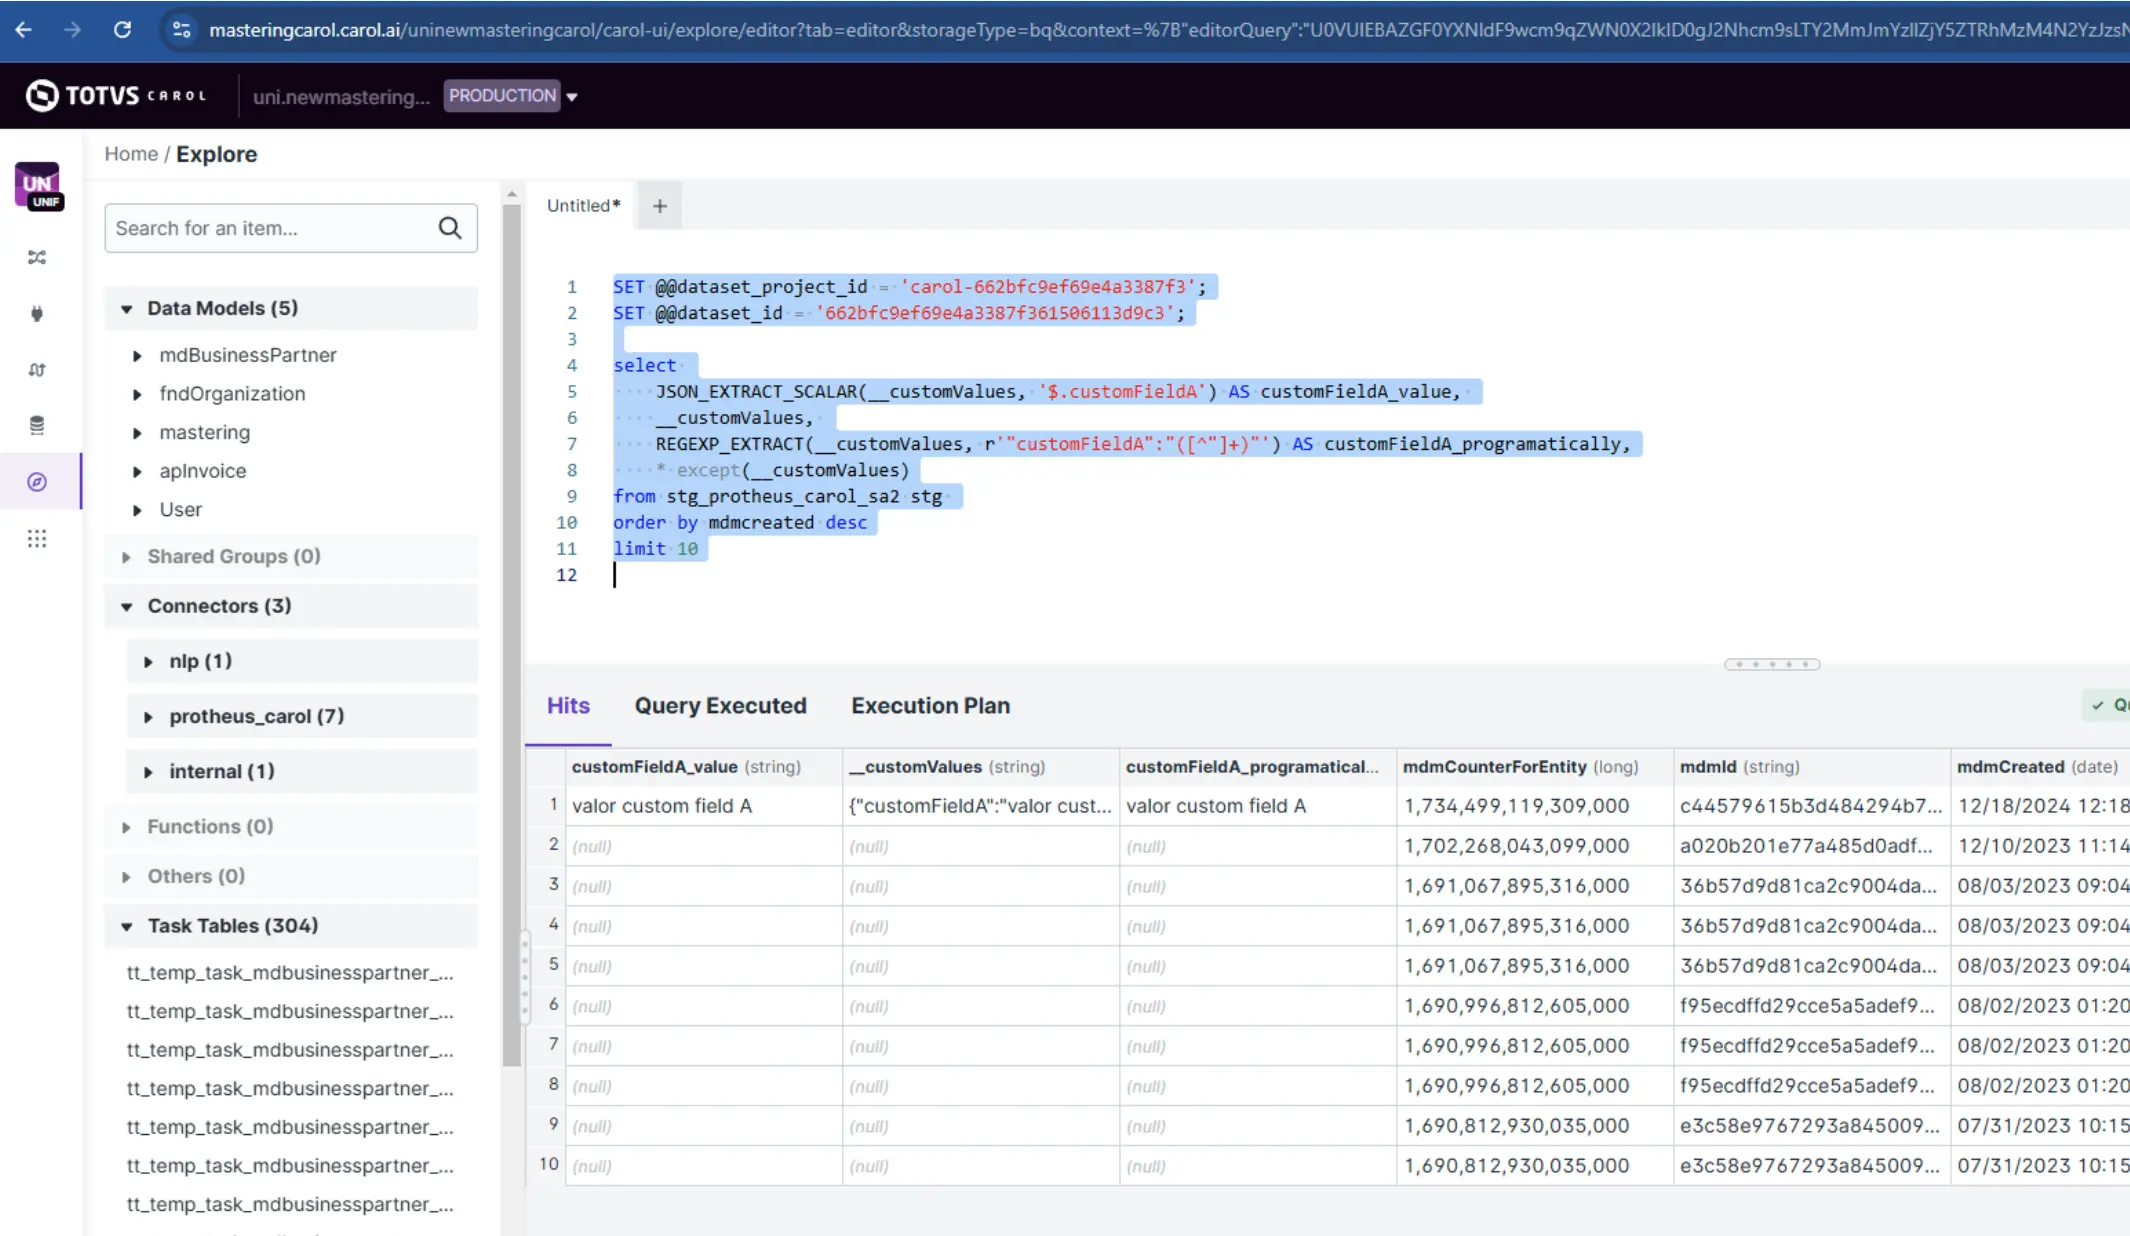This screenshot has width=2130, height=1236.
Task: Open the database sidebar icon
Action: coord(37,426)
